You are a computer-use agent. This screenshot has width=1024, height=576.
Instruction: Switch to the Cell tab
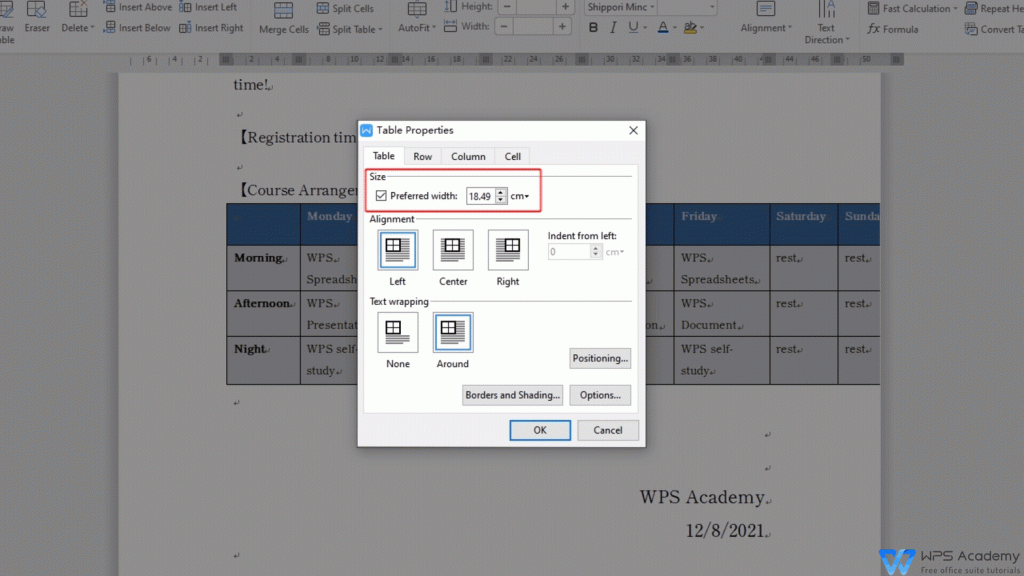tap(513, 157)
